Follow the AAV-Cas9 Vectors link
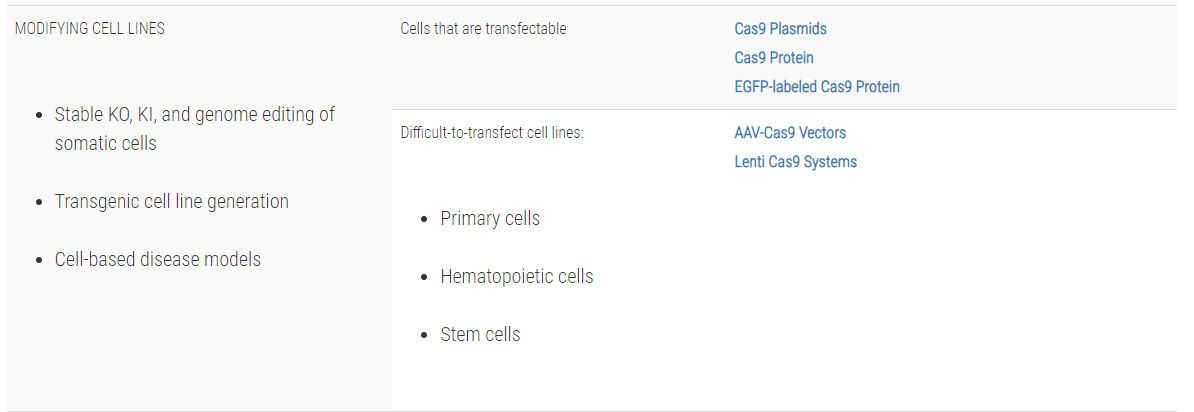The width and height of the screenshot is (1194, 412). click(x=789, y=133)
